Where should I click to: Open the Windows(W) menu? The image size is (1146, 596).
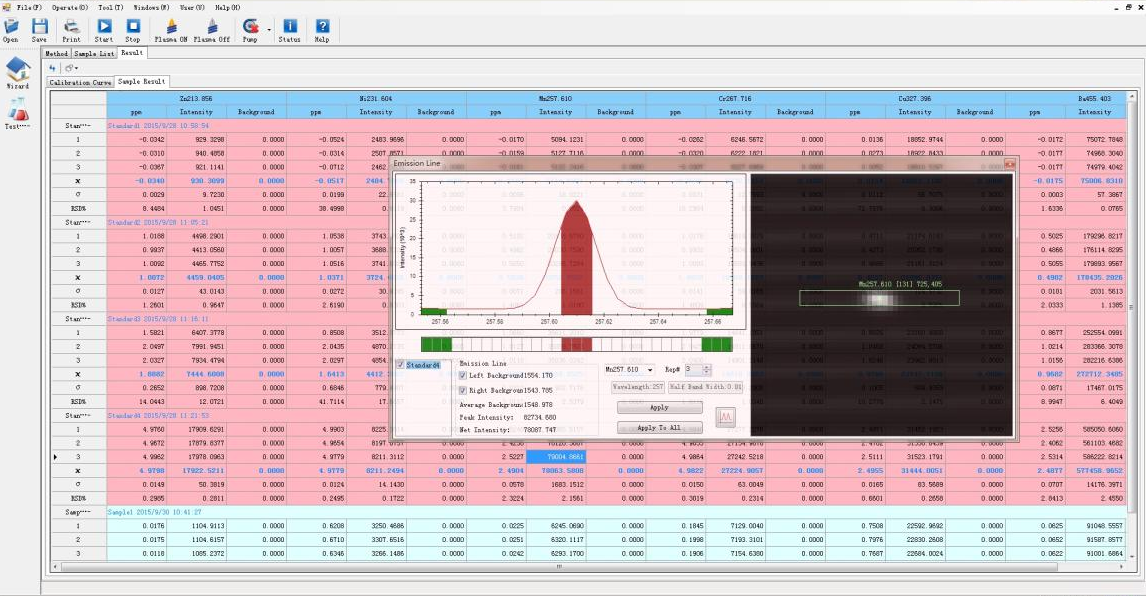pyautogui.click(x=151, y=7)
